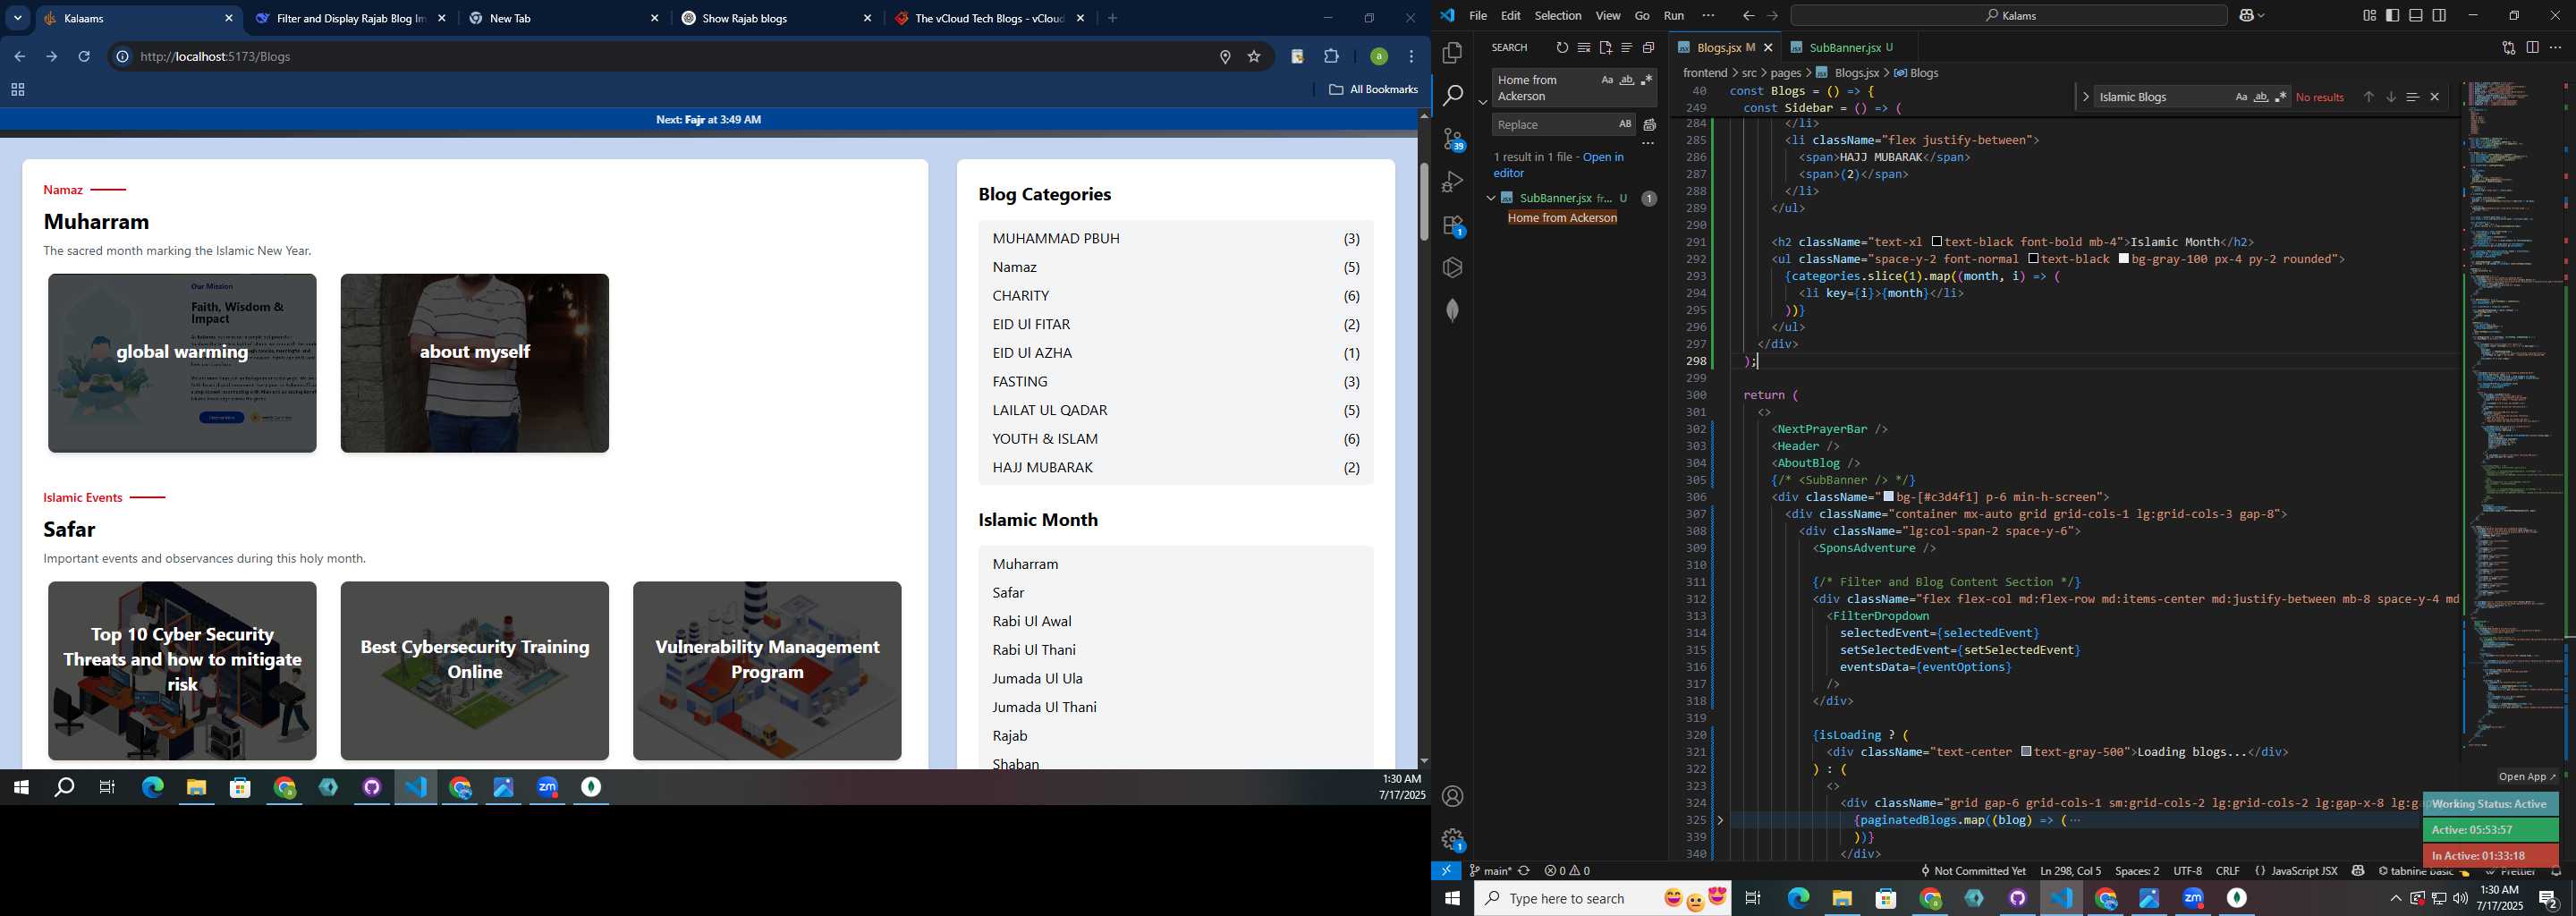Open the Run and Debug view

(1452, 182)
